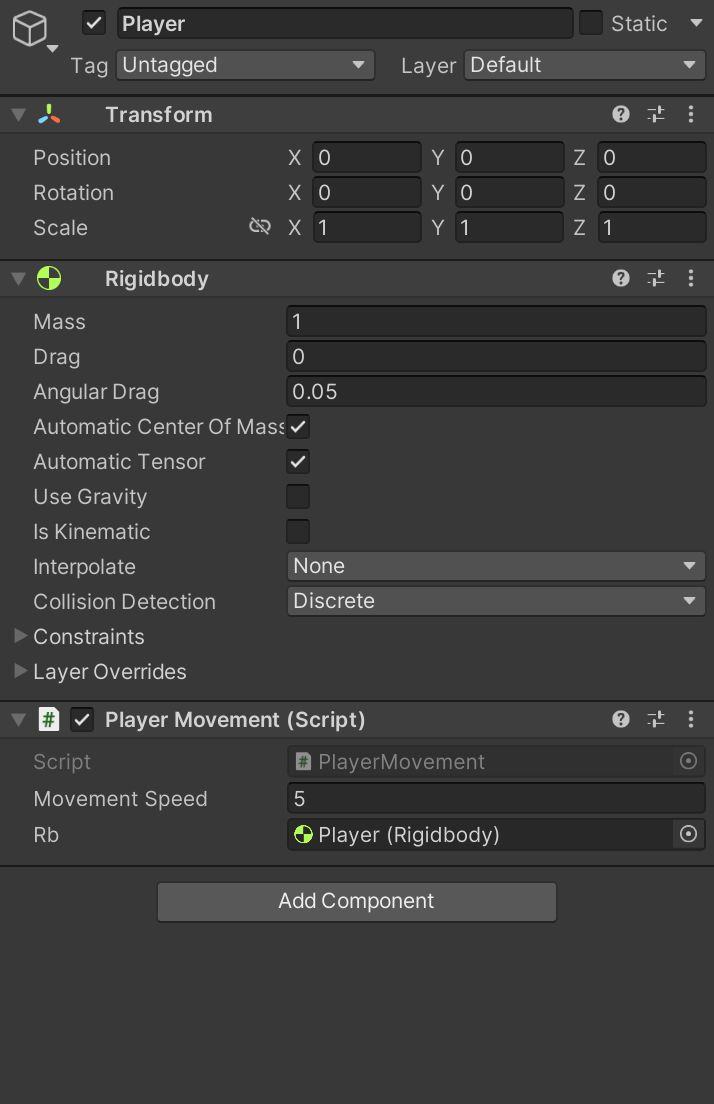Screen dimensions: 714x1104
Task: Expand the Layer Overrides foldout
Action: tap(20, 671)
